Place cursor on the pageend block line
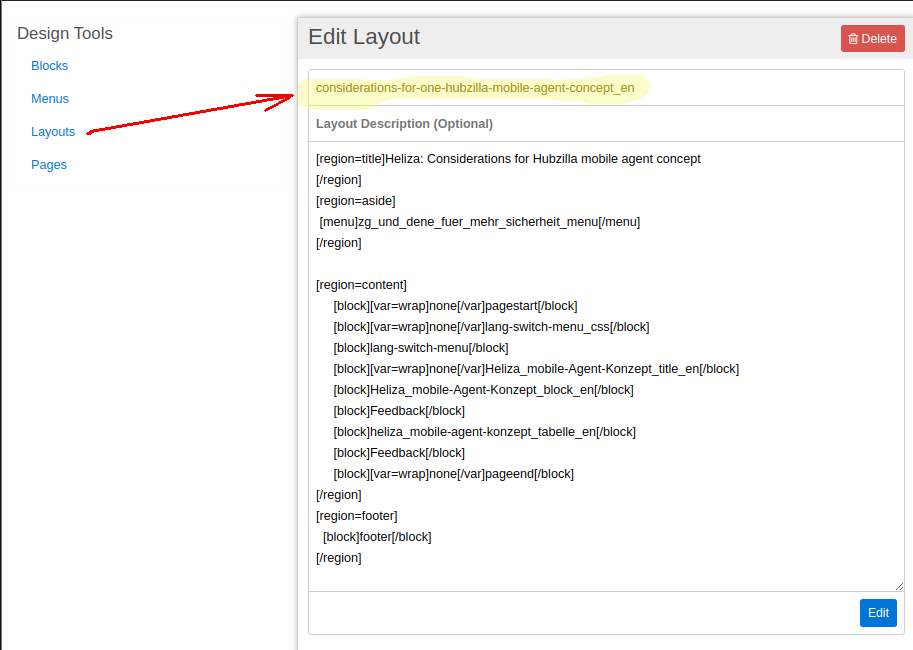Screen dimensions: 913x650 coord(453,474)
